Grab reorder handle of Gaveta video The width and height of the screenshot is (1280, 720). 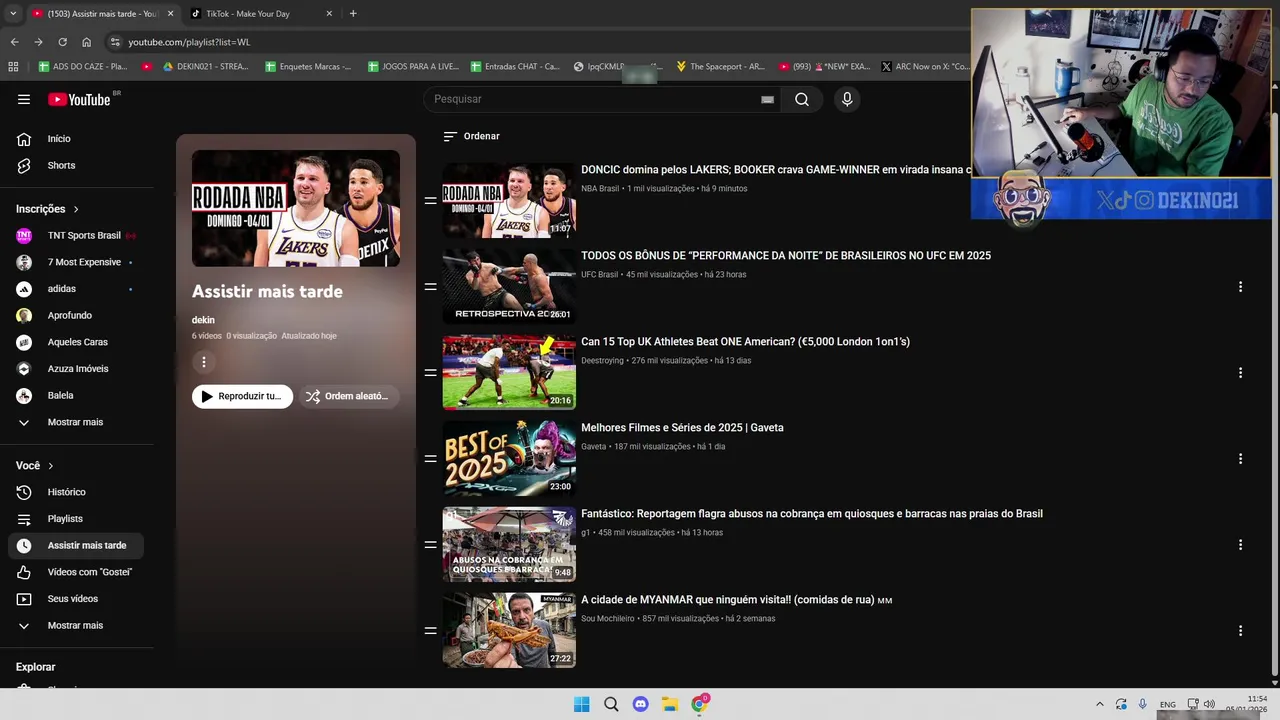pos(430,459)
